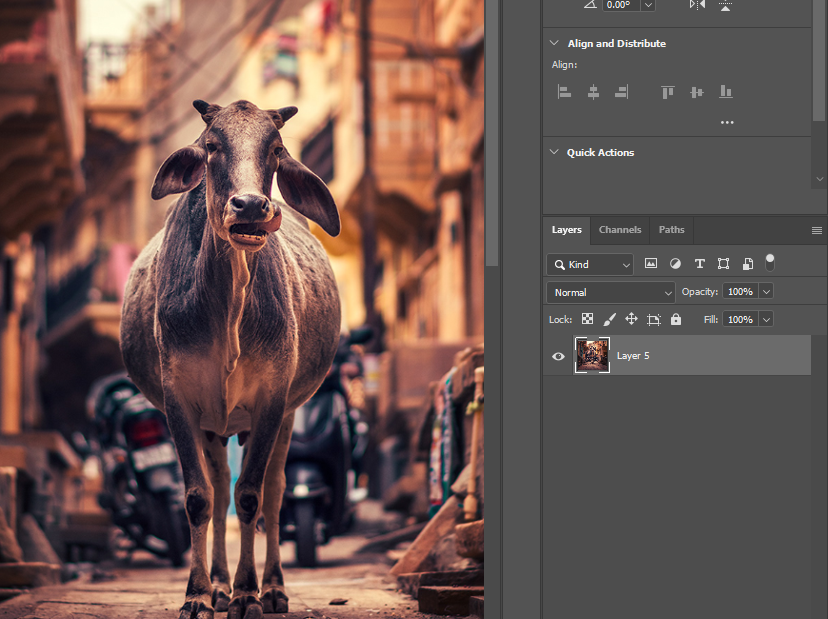The image size is (828, 619).
Task: Toggle lock all for the layer
Action: [x=676, y=319]
